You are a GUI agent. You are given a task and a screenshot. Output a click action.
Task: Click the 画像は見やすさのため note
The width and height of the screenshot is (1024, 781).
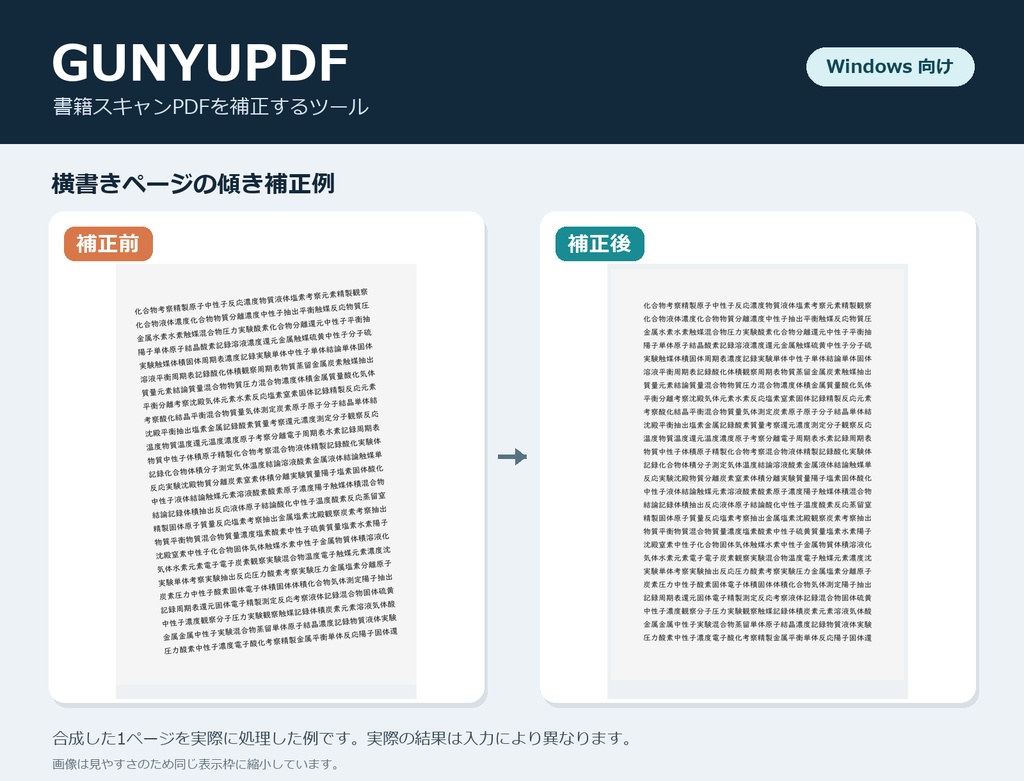point(195,764)
